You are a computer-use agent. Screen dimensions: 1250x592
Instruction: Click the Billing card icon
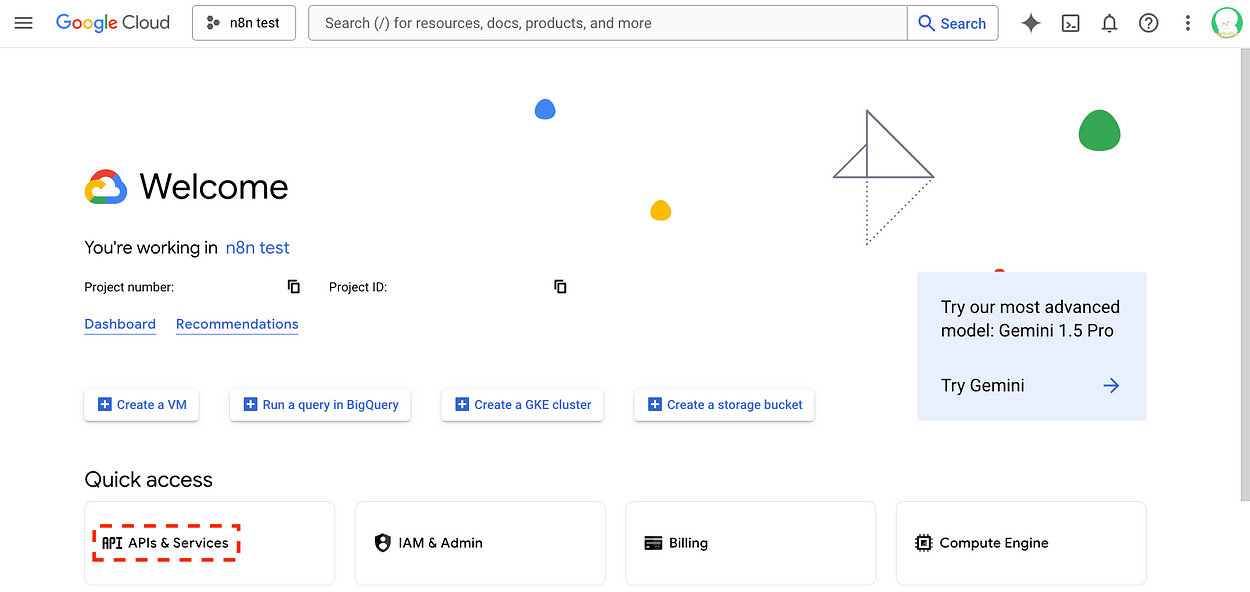pos(653,543)
